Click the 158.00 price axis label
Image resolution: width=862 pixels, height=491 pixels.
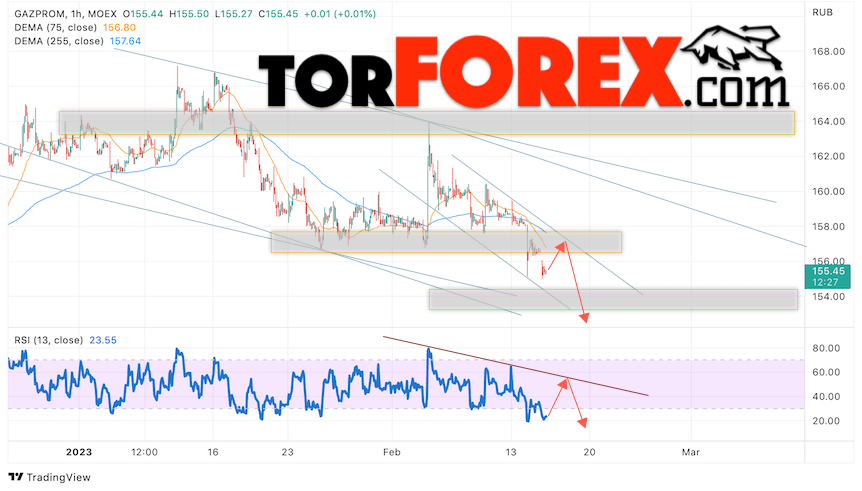(828, 227)
